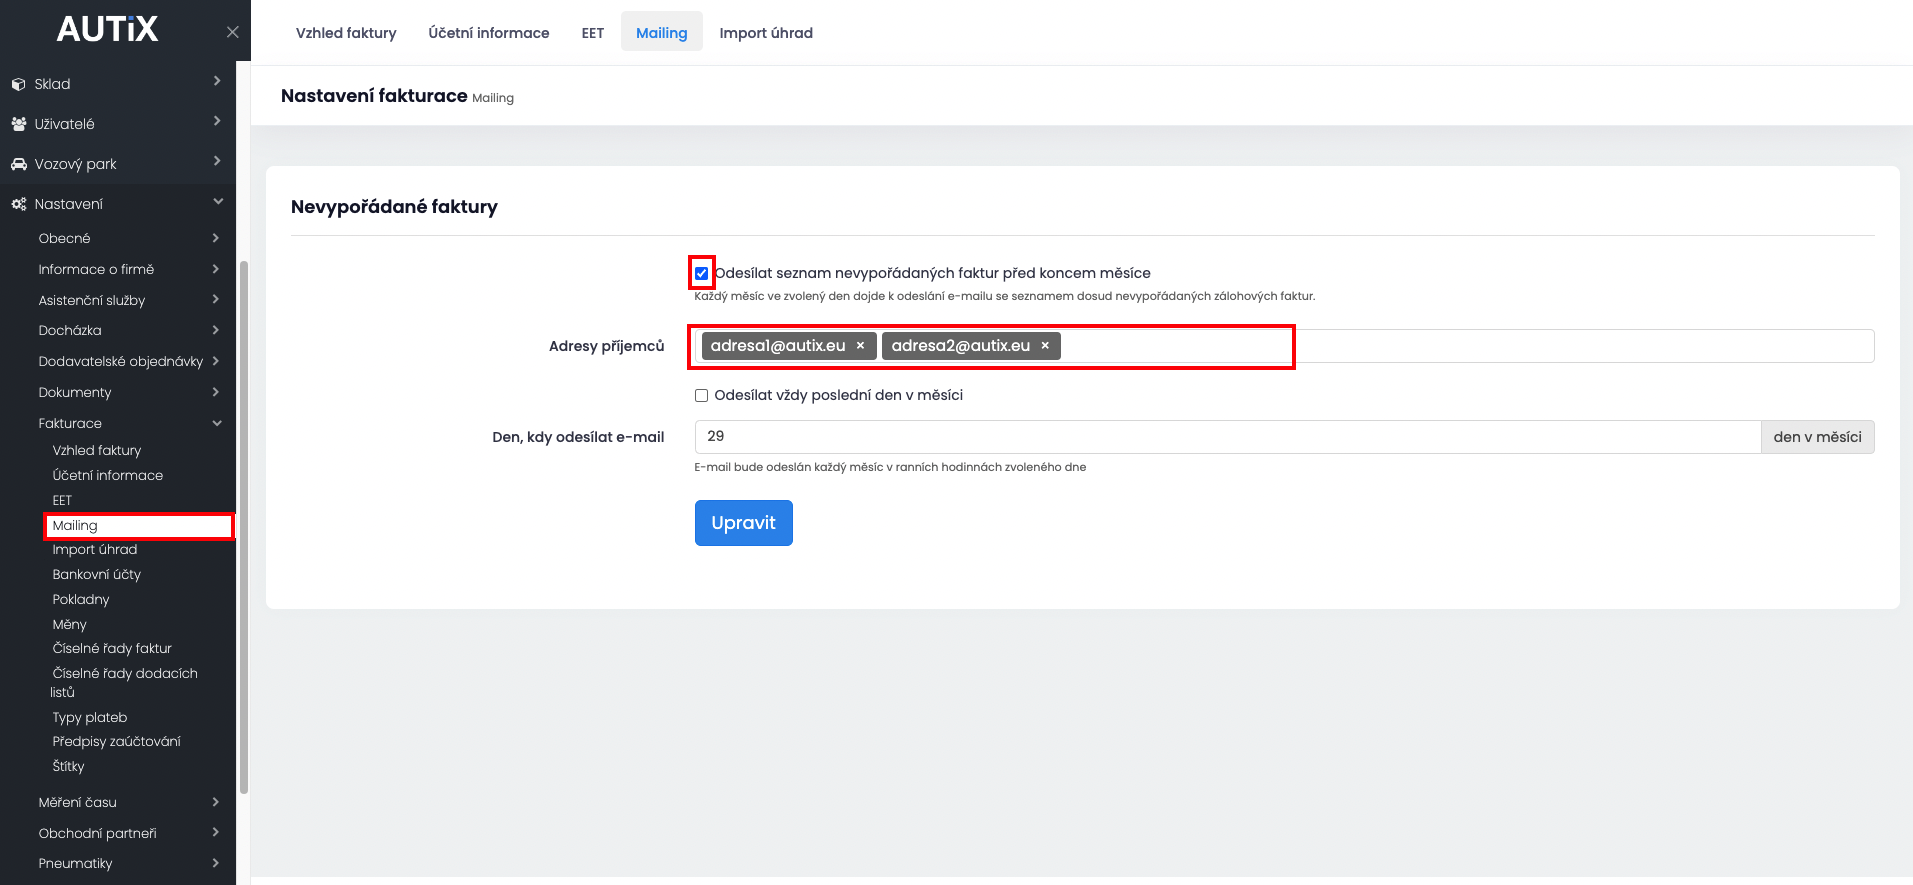The height and width of the screenshot is (885, 1913).
Task: Click the AUTiX logo
Action: point(107,30)
